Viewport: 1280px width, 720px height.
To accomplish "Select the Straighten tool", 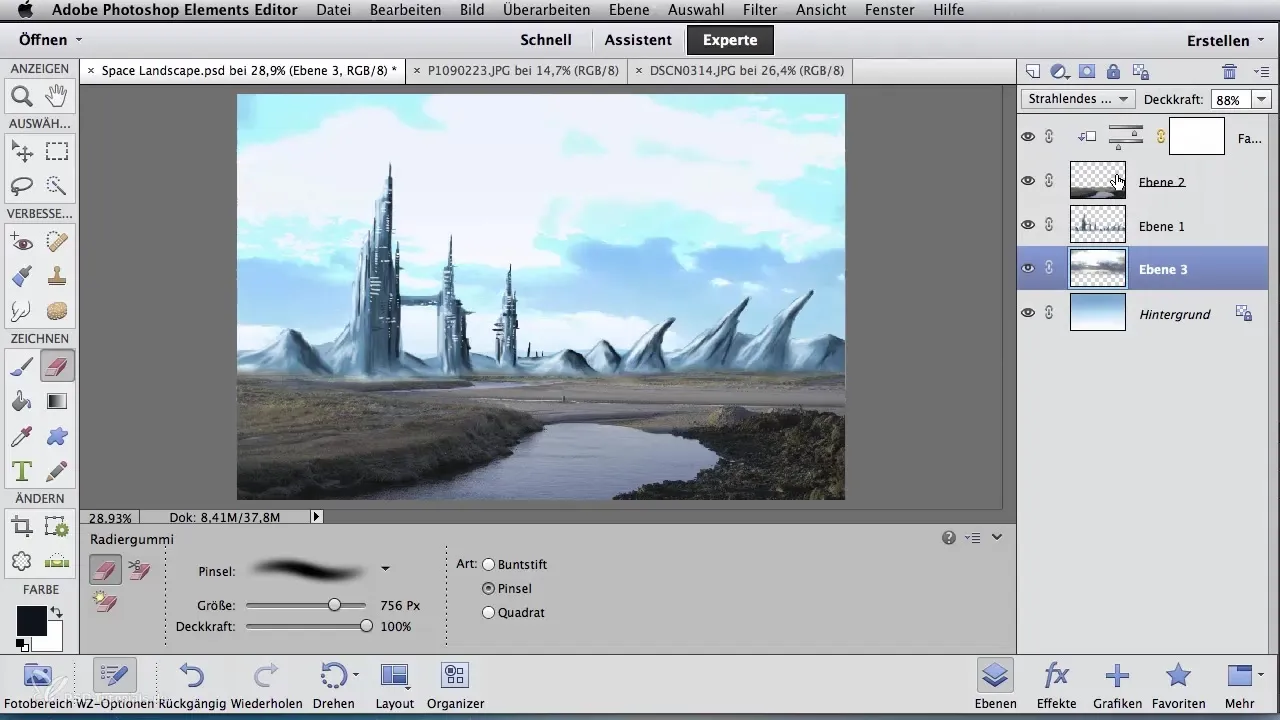I will pos(57,561).
